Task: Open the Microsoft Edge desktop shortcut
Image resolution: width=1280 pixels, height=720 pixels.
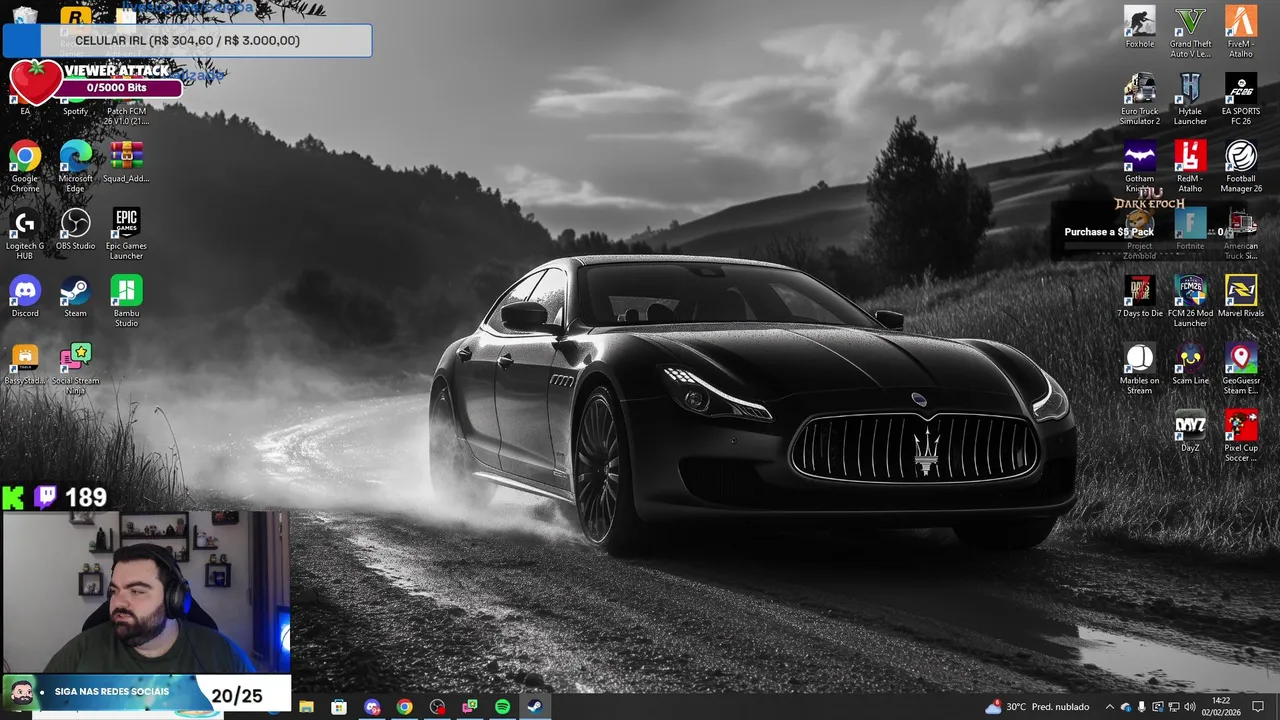Action: coord(75,166)
